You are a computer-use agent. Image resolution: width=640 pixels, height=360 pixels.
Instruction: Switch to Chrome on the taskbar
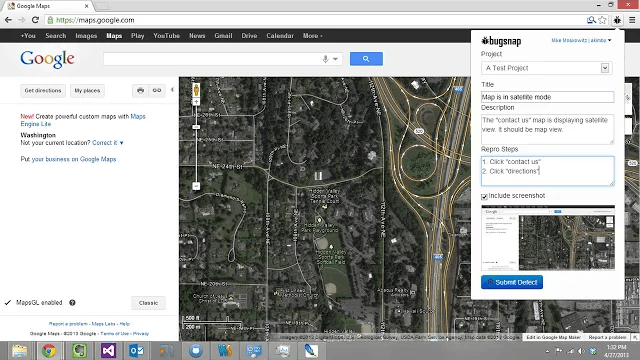tap(49, 351)
